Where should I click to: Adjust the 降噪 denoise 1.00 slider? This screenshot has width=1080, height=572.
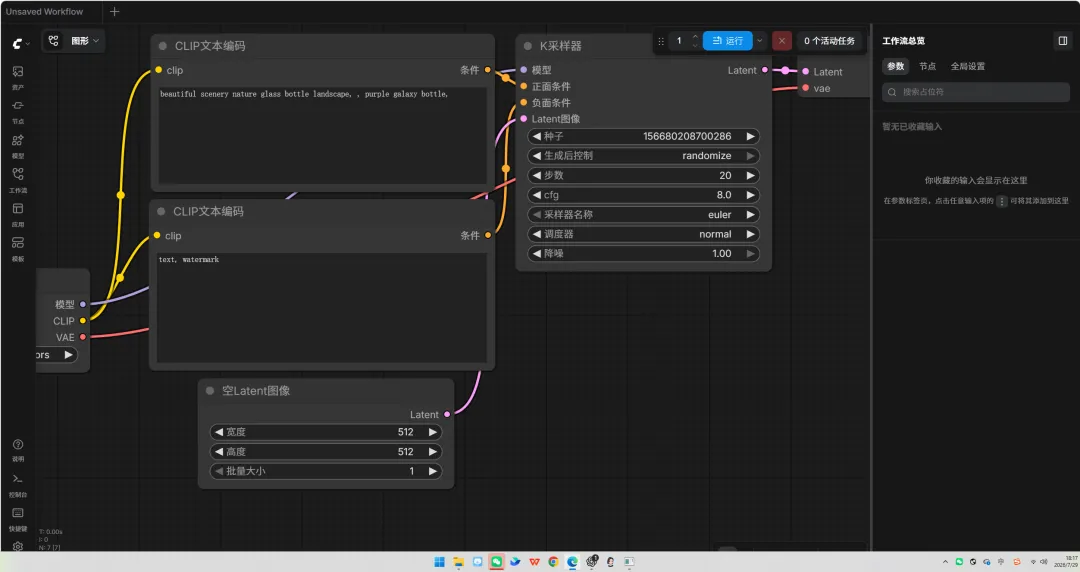(x=643, y=254)
